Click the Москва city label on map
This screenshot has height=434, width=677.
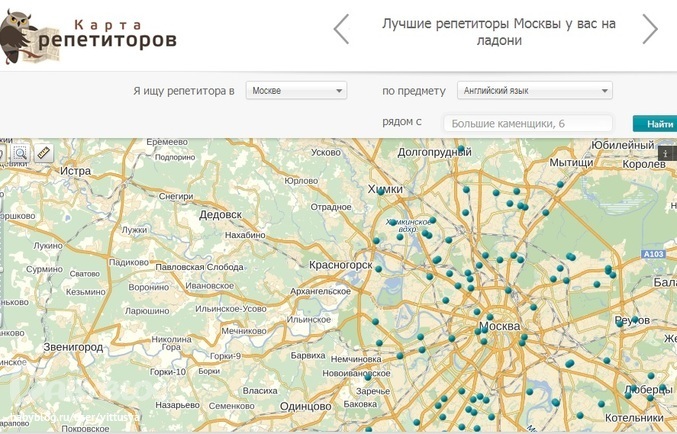[499, 328]
